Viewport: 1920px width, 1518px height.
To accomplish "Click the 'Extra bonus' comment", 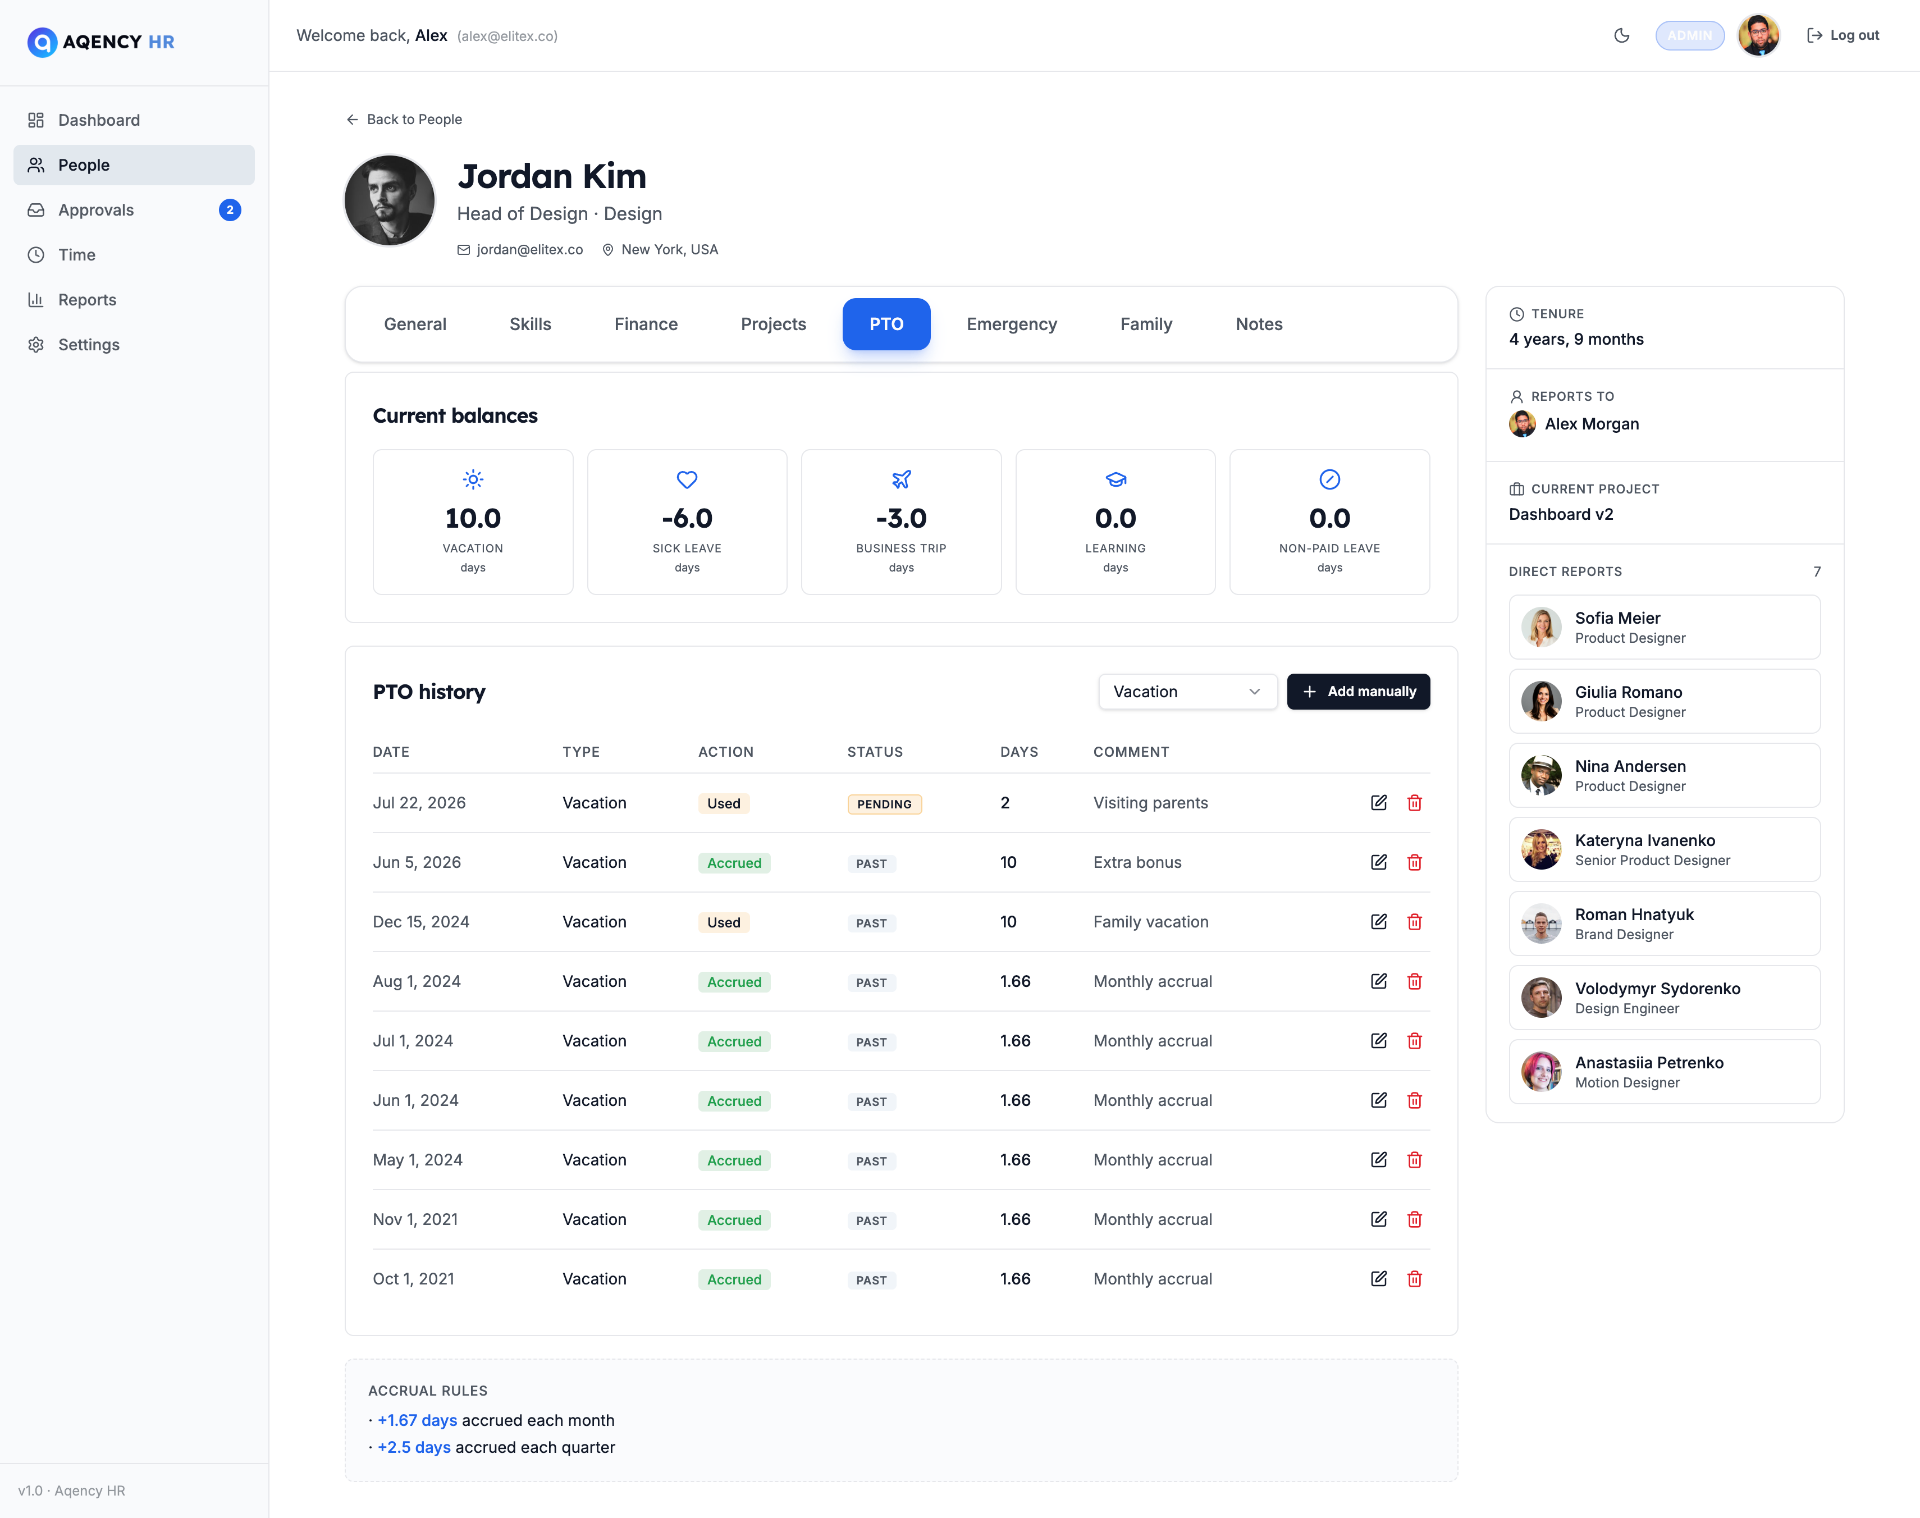I will tap(1137, 862).
